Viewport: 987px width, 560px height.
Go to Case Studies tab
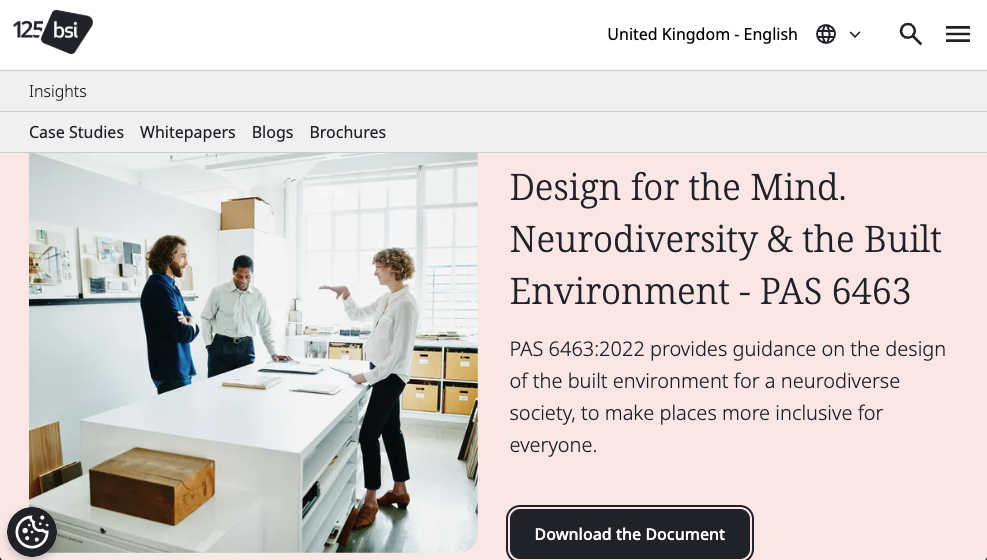[x=76, y=132]
